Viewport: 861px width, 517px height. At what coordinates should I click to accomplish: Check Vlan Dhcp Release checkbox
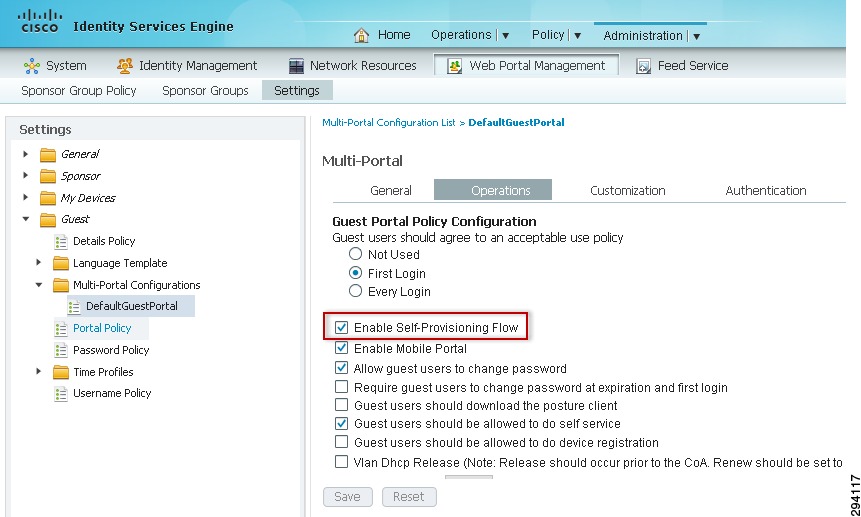[x=342, y=462]
